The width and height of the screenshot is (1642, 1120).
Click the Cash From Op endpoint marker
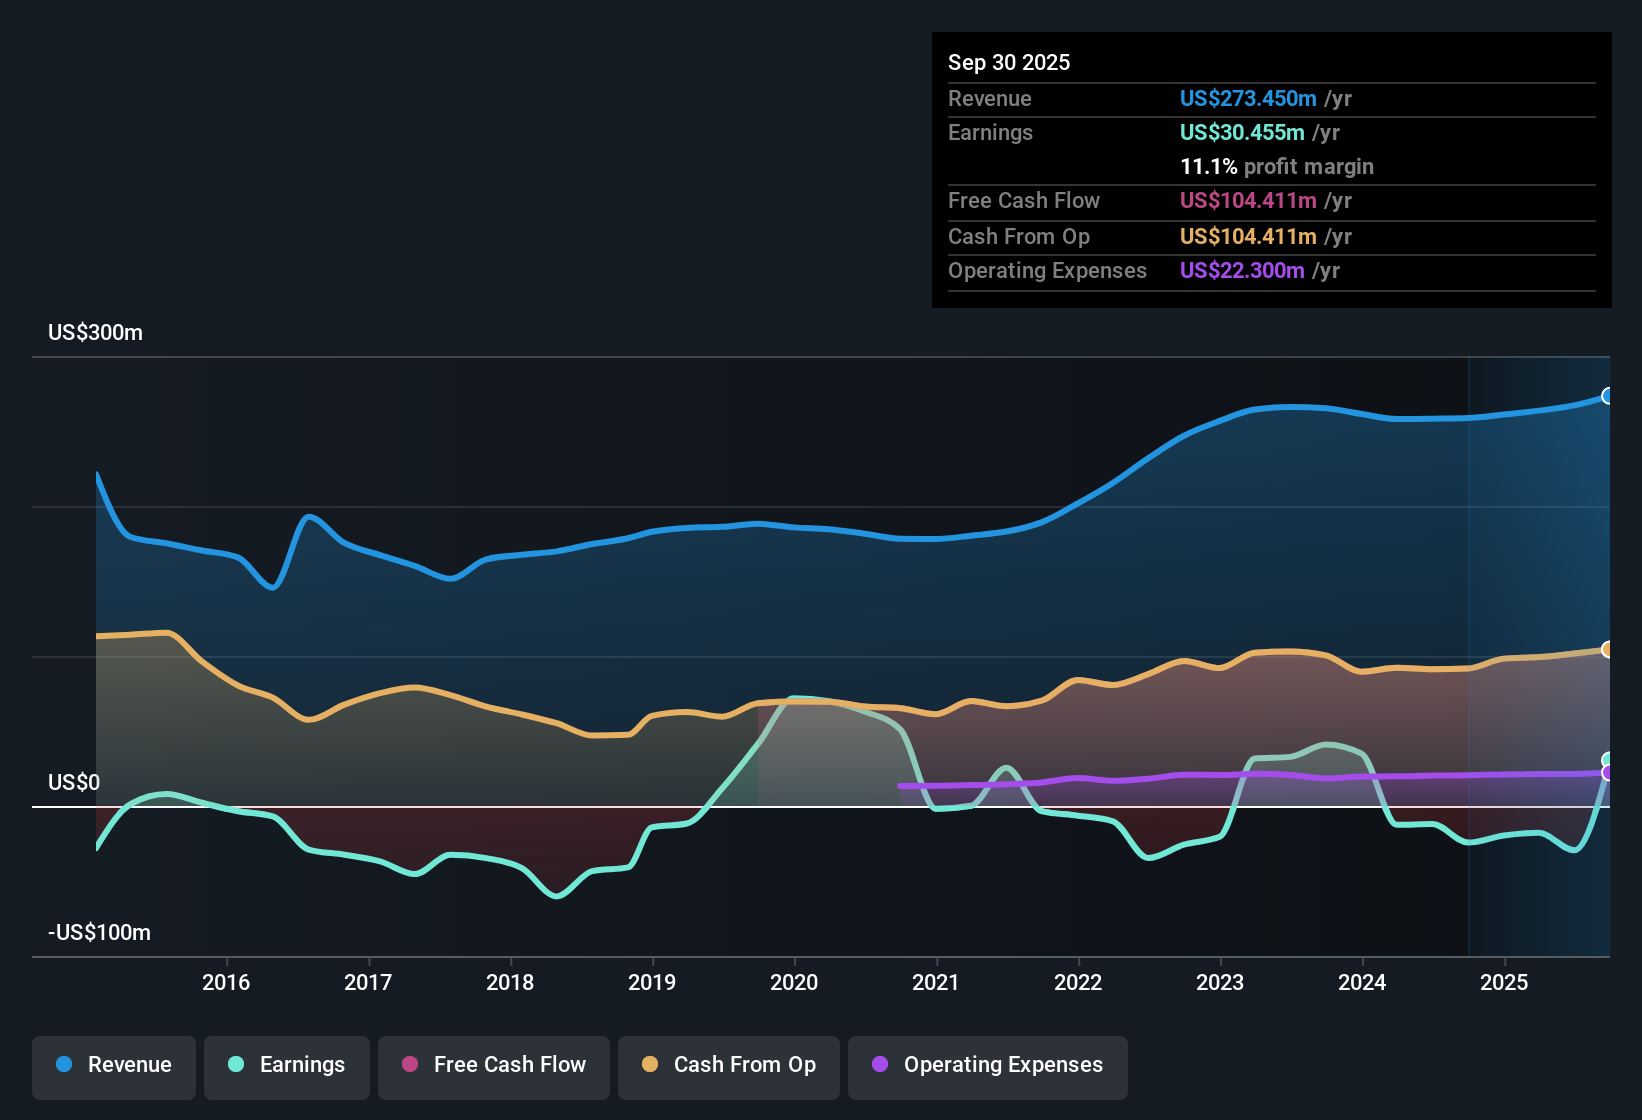1608,650
